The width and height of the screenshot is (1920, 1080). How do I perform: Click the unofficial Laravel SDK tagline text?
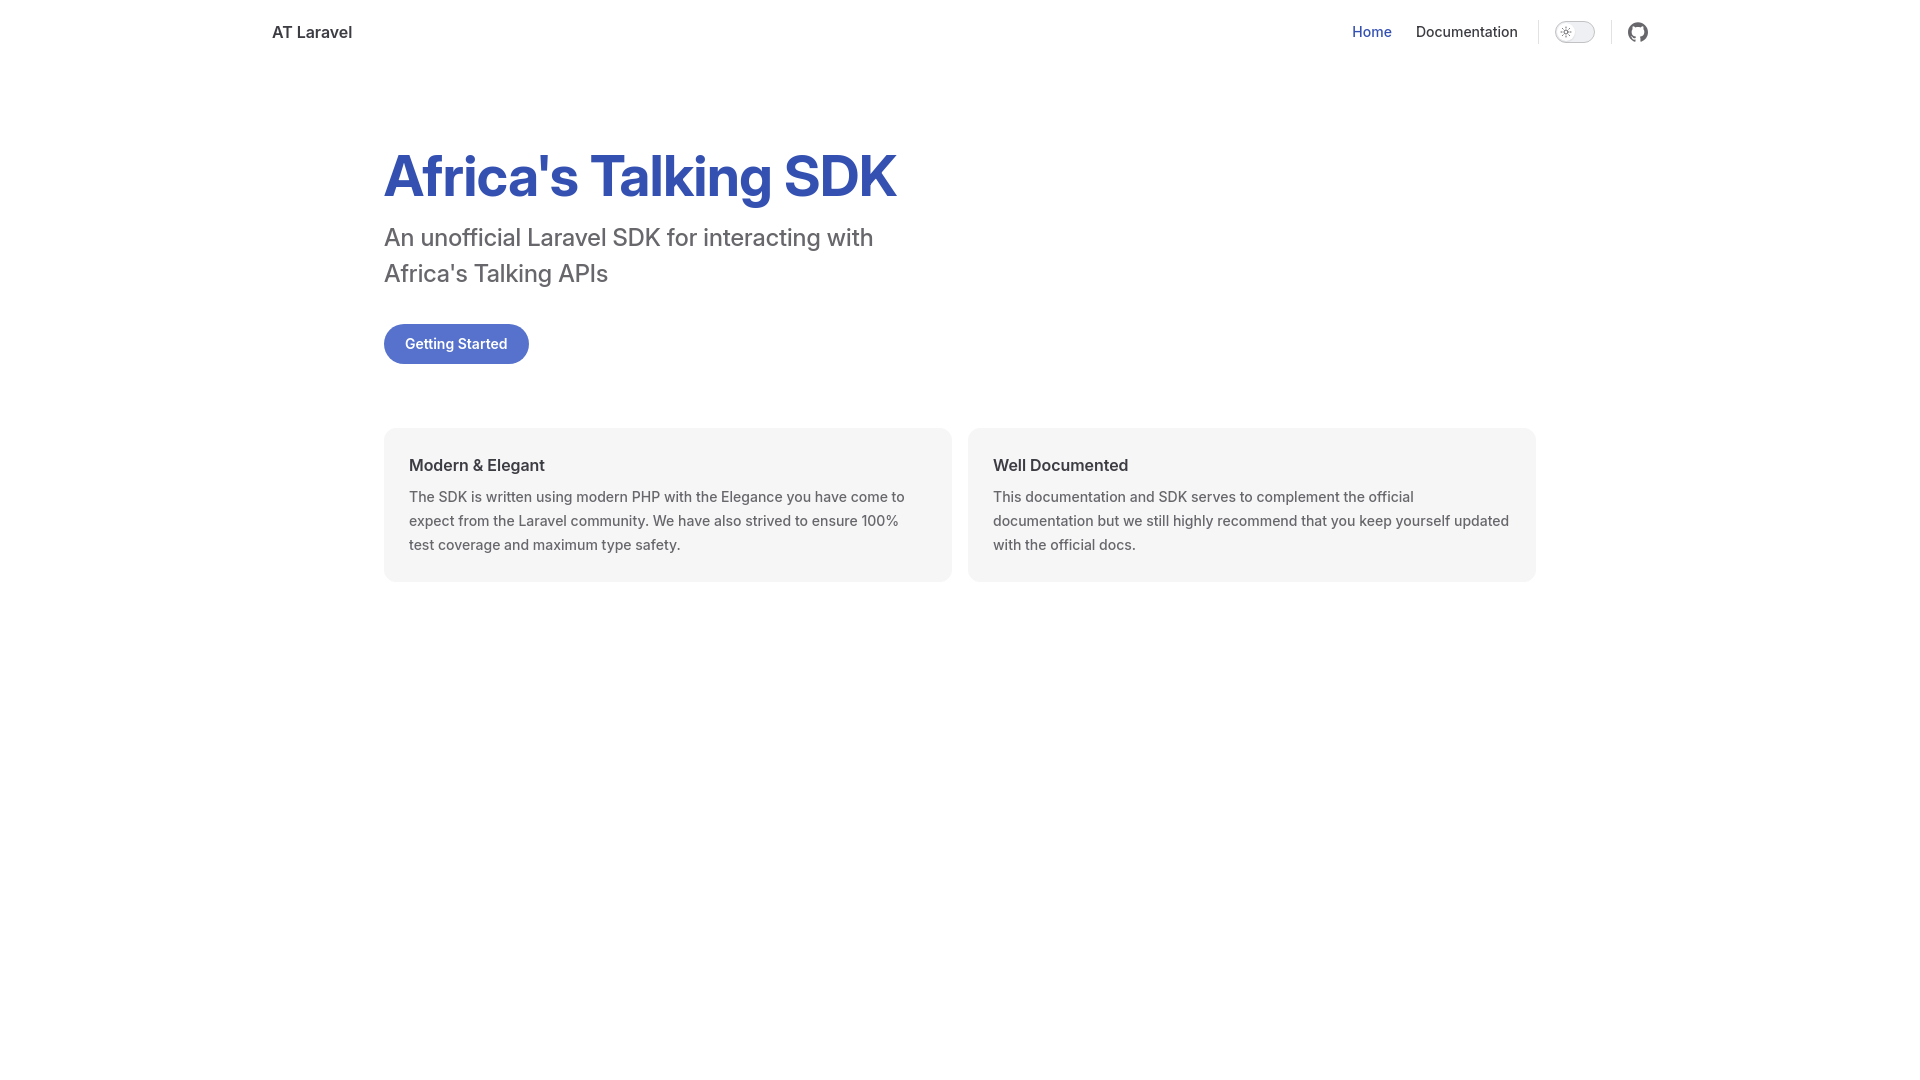click(629, 256)
